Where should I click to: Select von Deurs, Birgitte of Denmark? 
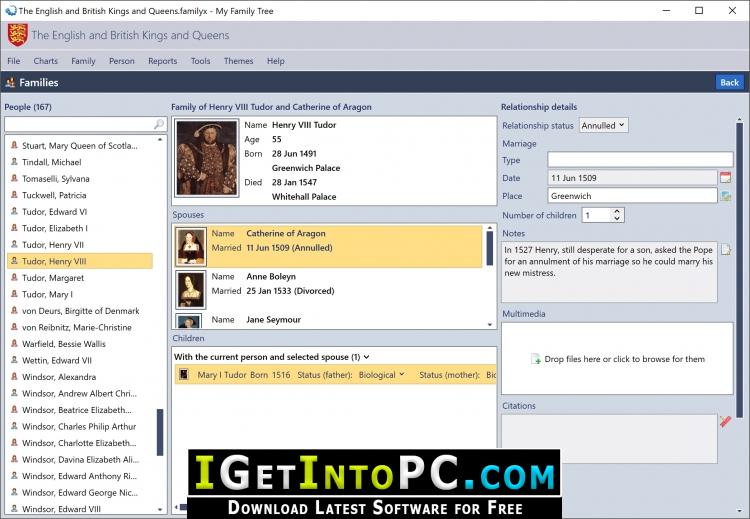click(x=79, y=311)
